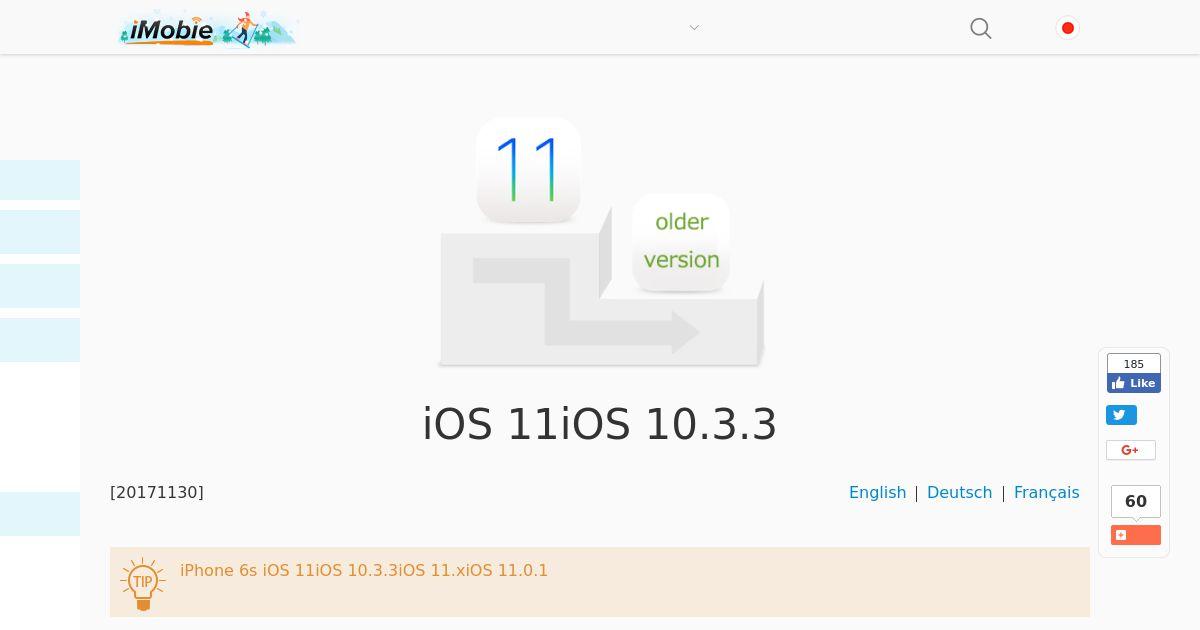Viewport: 1200px width, 630px height.
Task: Click the share count 60
Action: (1136, 501)
